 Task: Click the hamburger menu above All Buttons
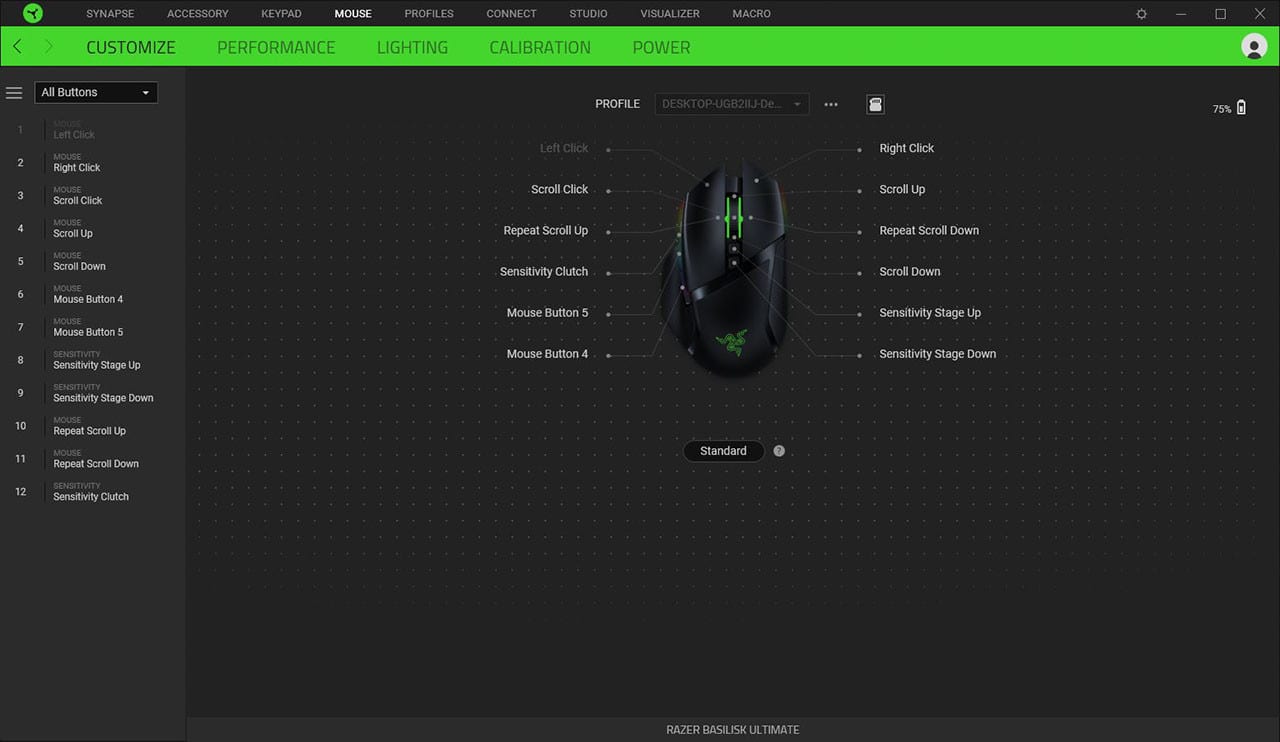pos(14,92)
